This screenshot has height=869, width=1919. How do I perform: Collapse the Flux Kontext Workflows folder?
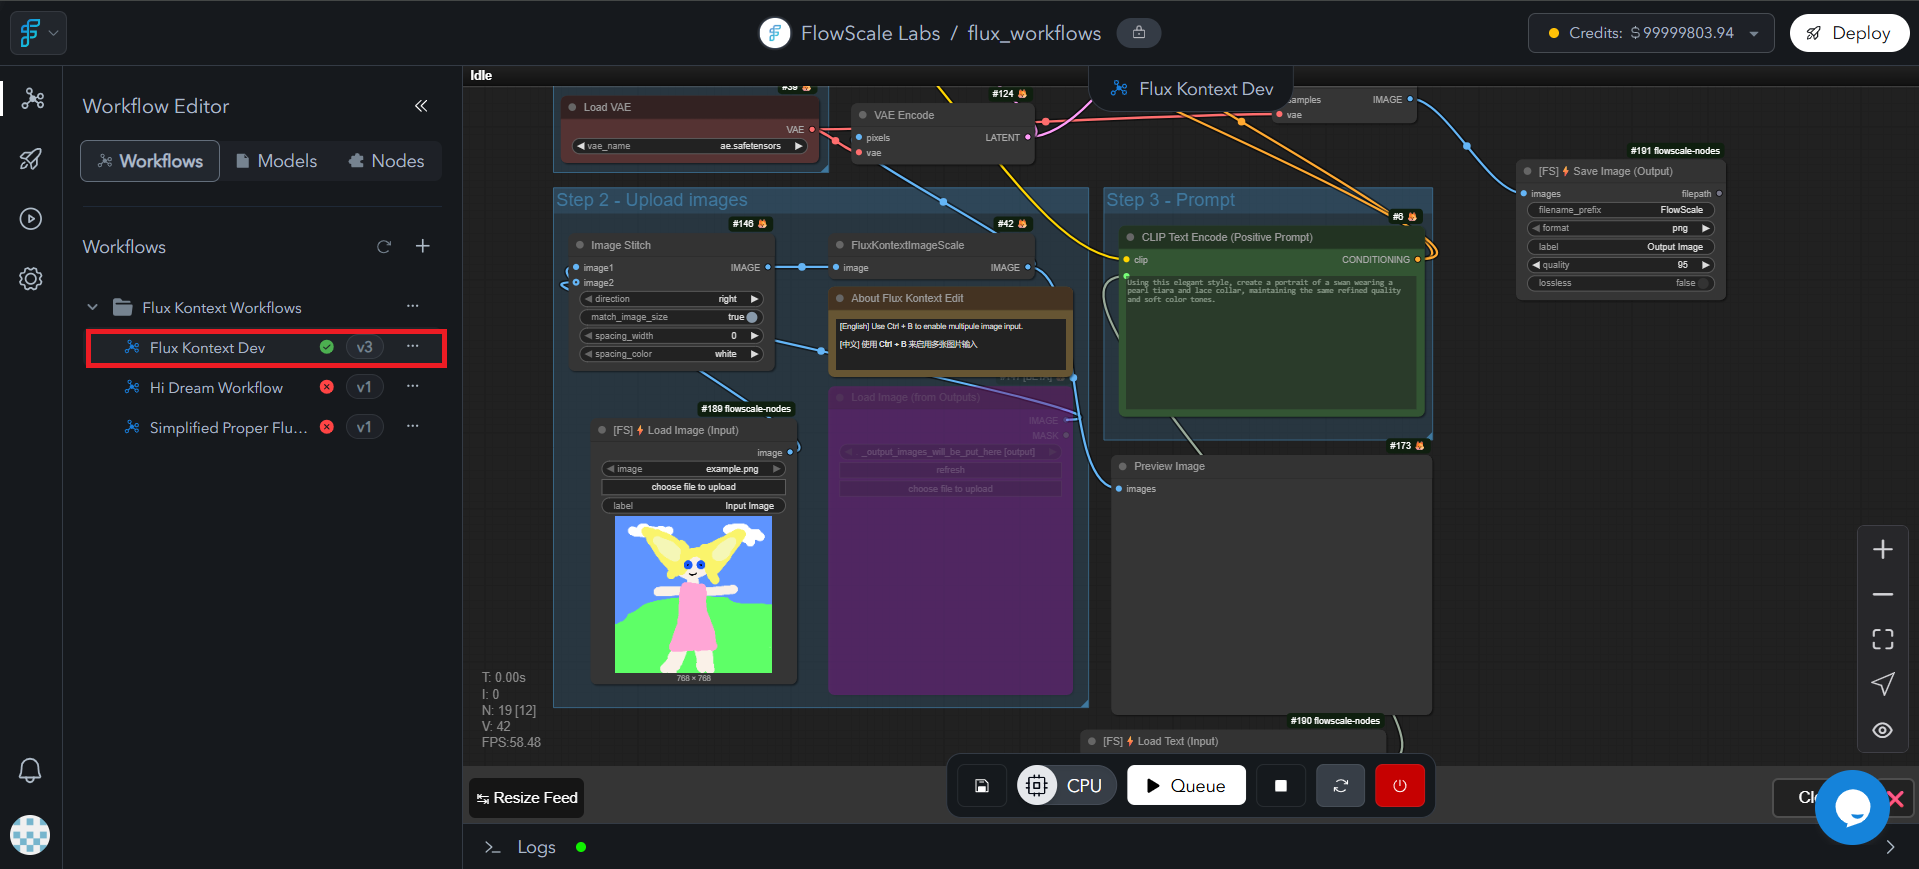click(93, 307)
